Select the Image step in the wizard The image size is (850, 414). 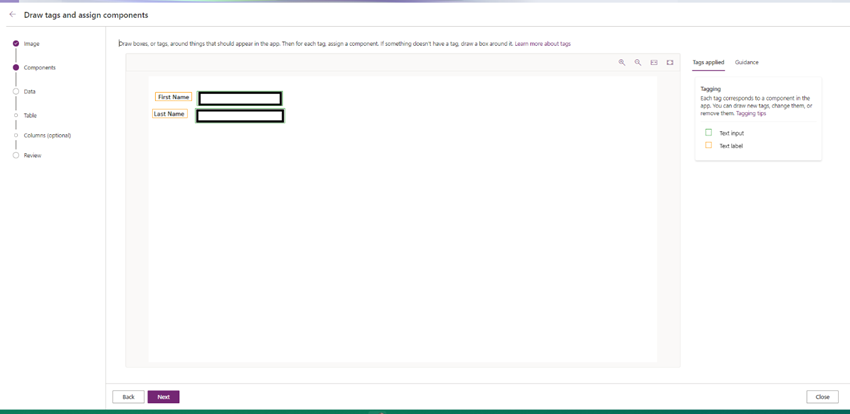[31, 43]
